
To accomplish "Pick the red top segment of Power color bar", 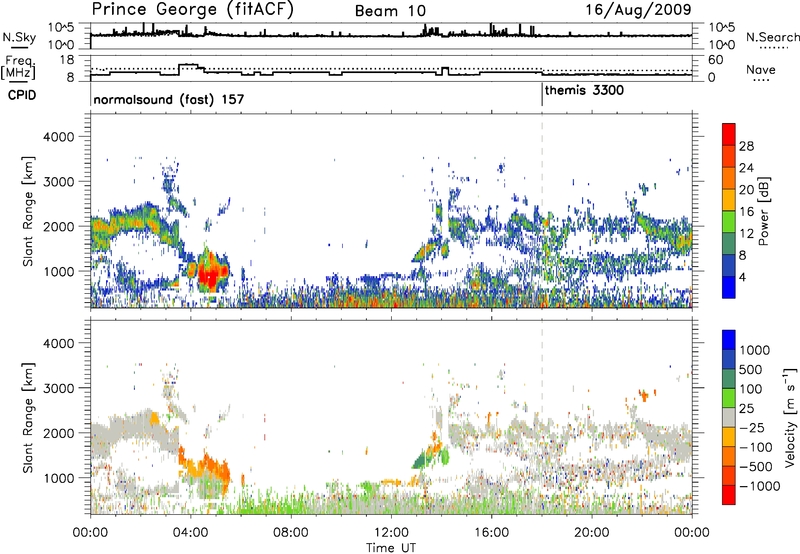I will click(x=729, y=134).
